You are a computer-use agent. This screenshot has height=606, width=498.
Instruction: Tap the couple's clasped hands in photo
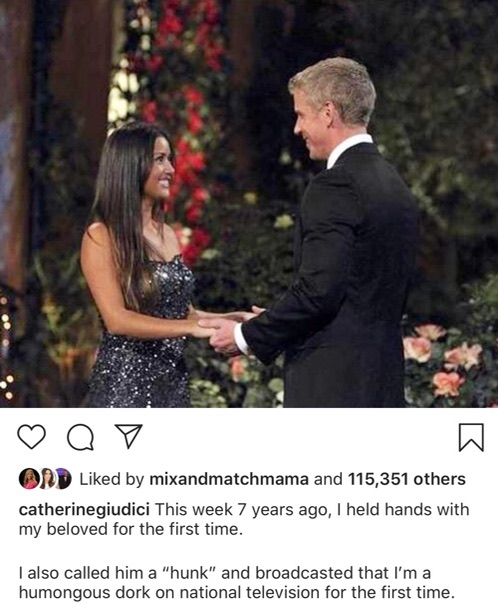pyautogui.click(x=224, y=327)
